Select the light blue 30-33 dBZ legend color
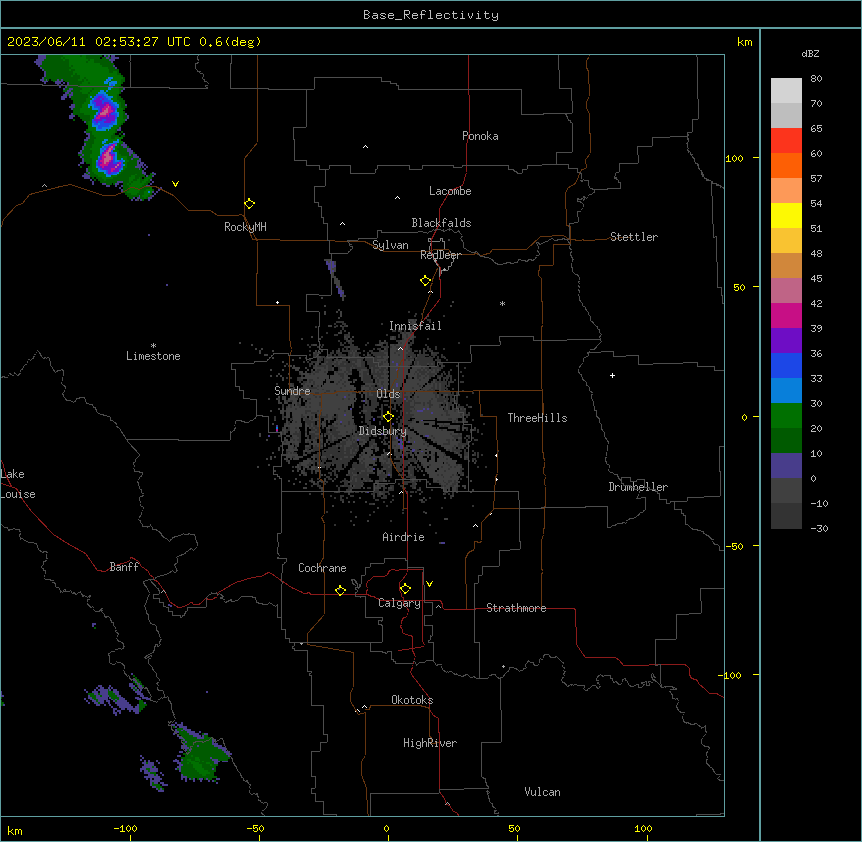 (786, 391)
